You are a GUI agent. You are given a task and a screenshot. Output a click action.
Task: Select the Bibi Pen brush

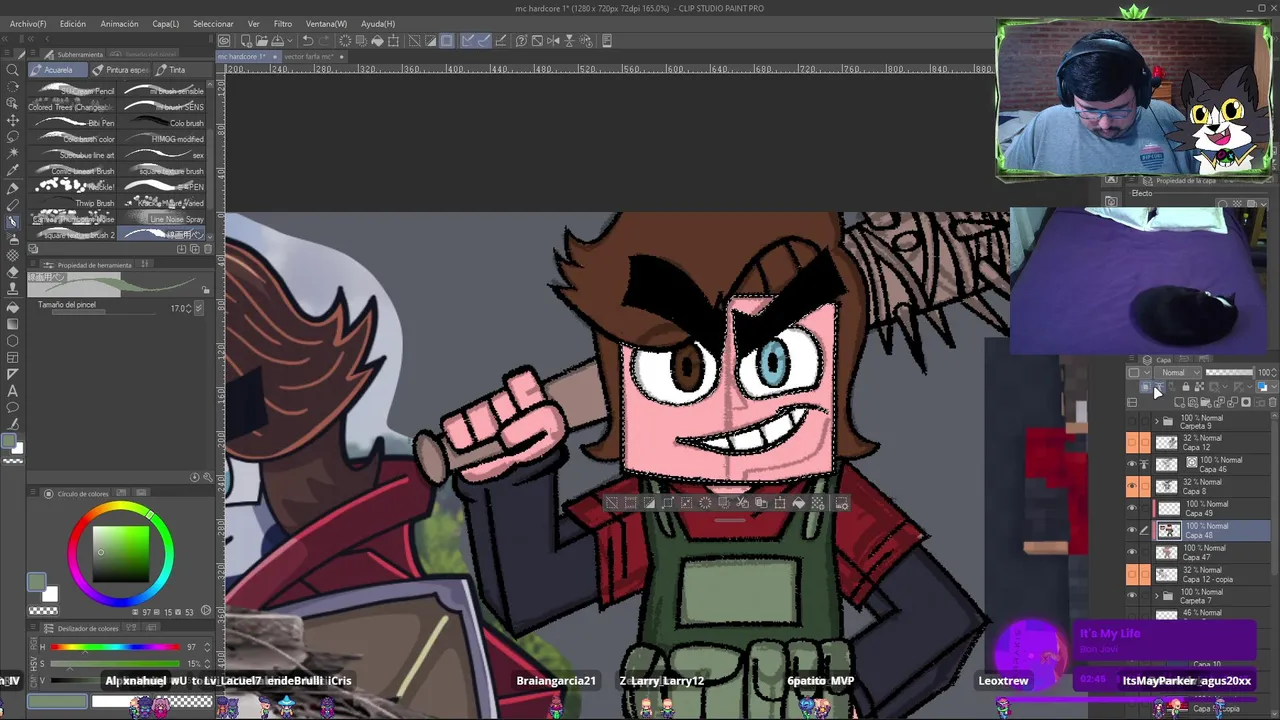[73, 123]
